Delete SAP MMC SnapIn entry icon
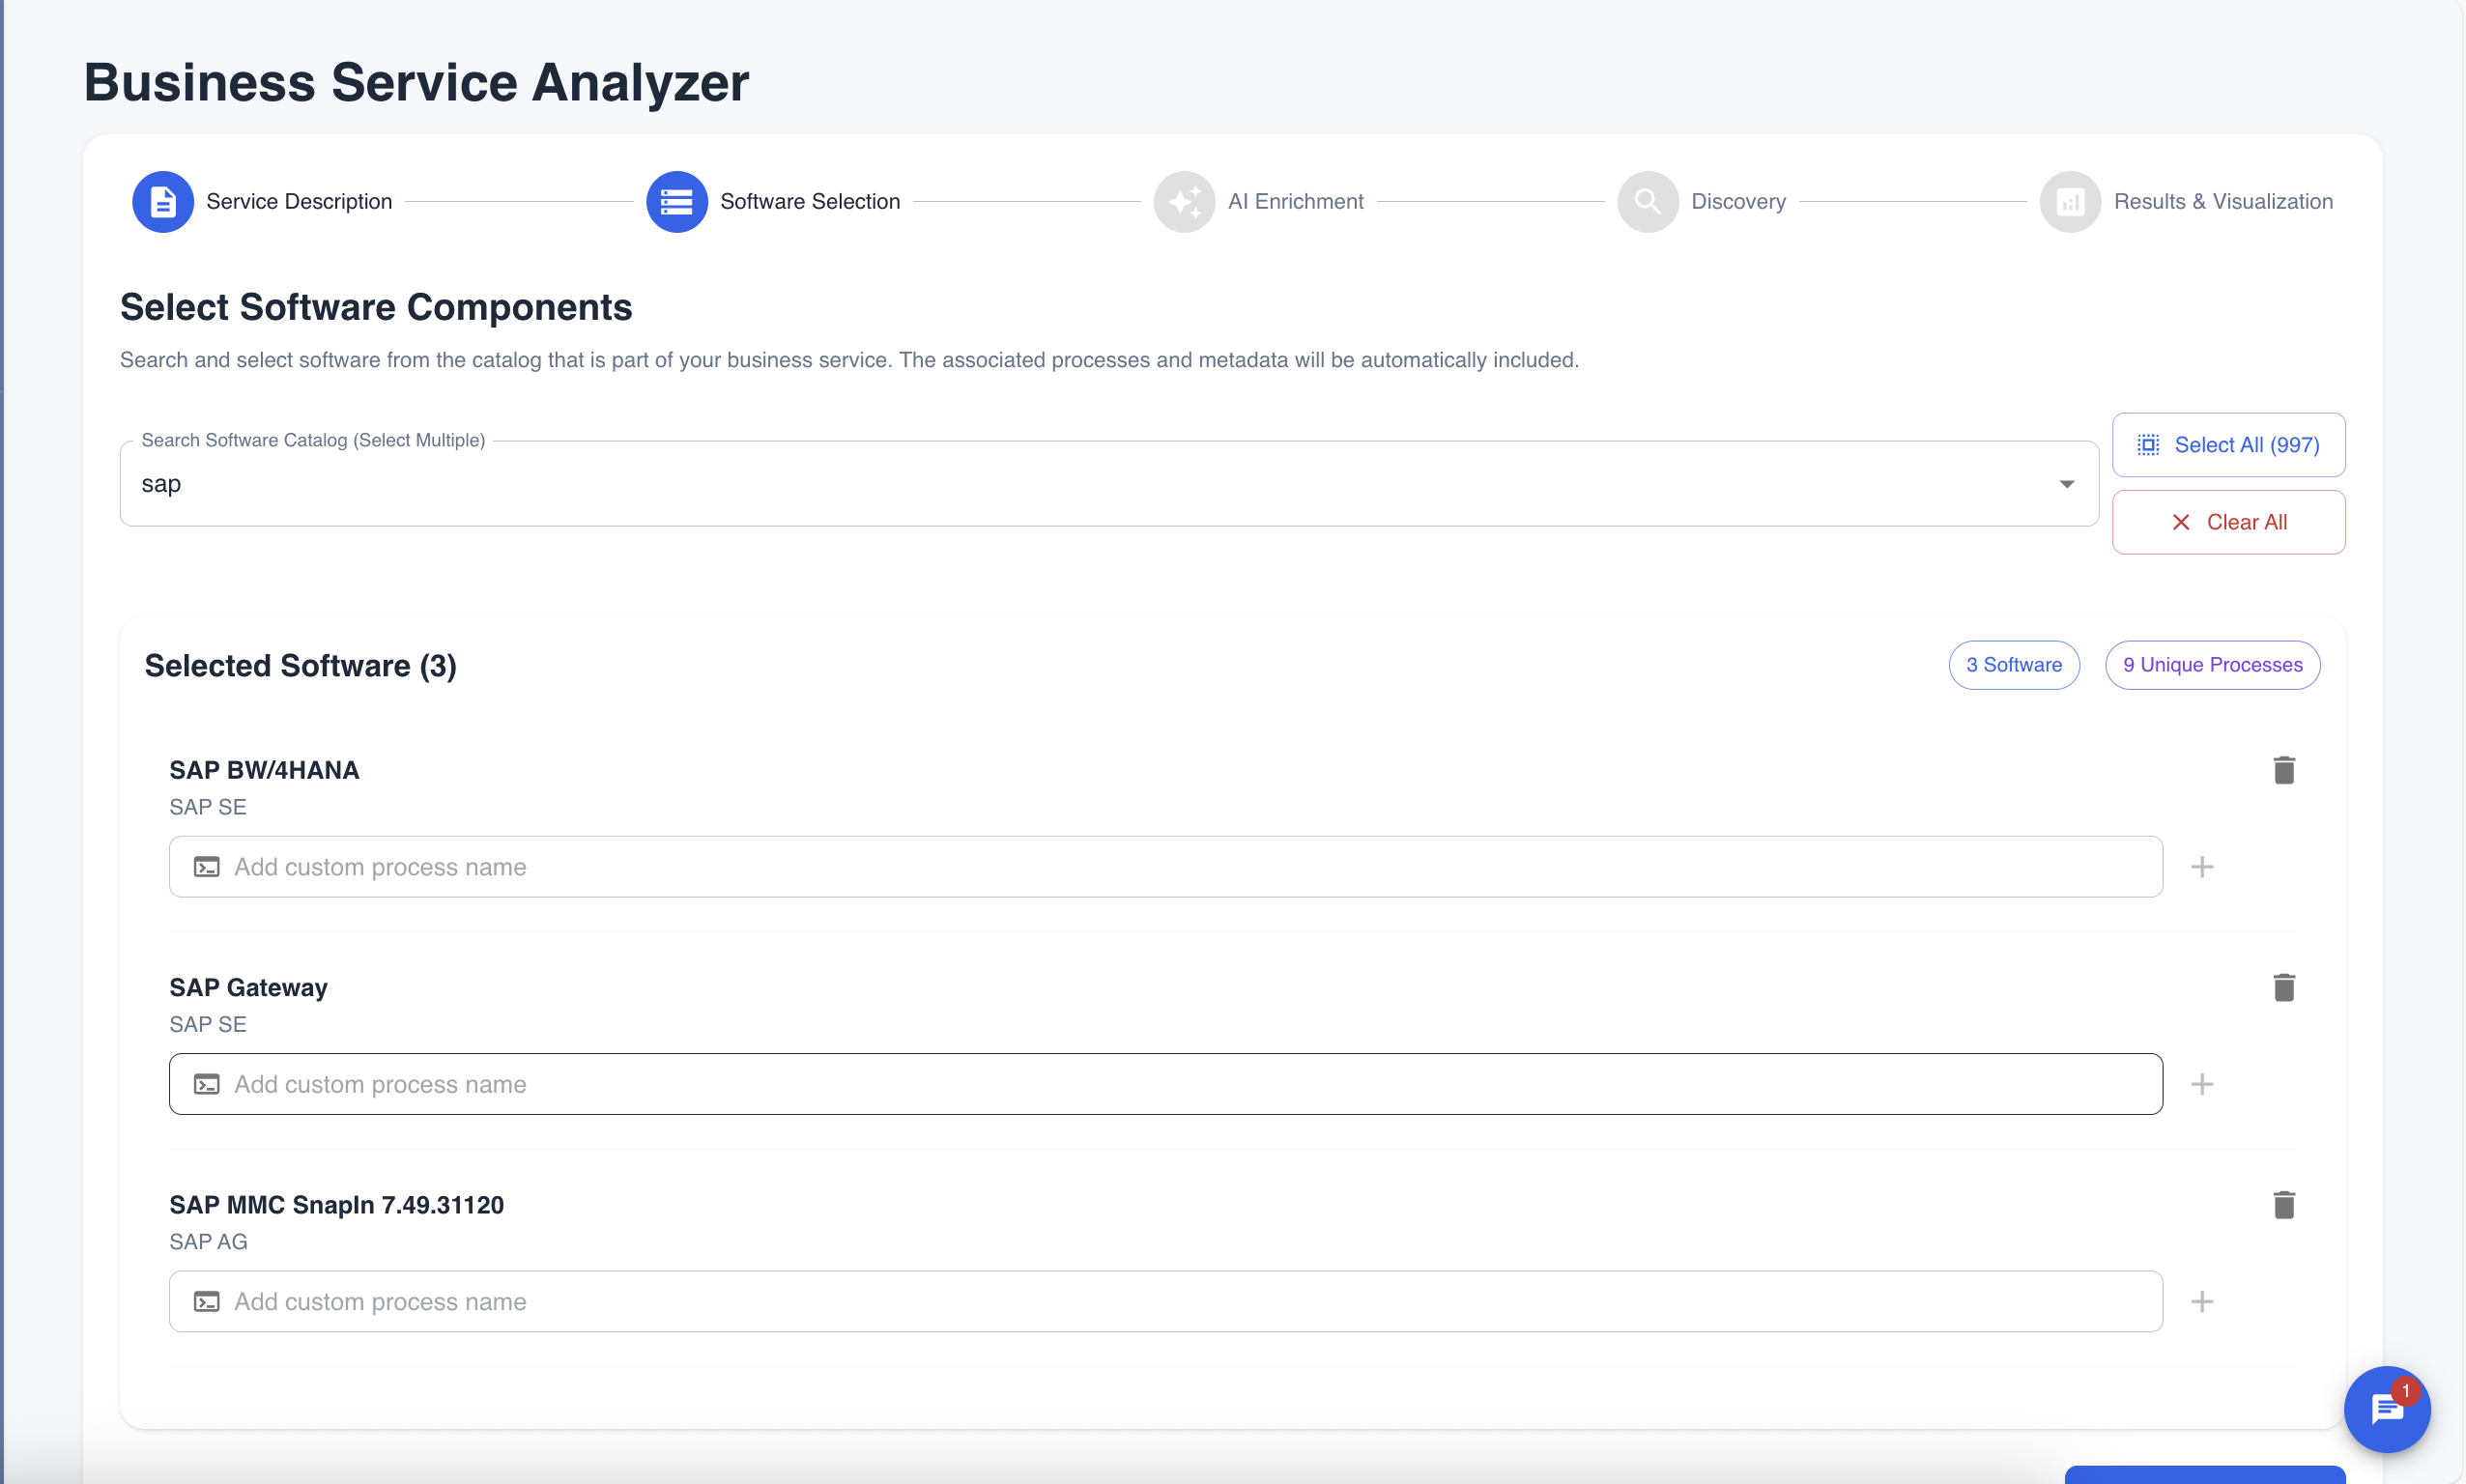 pos(2283,1204)
